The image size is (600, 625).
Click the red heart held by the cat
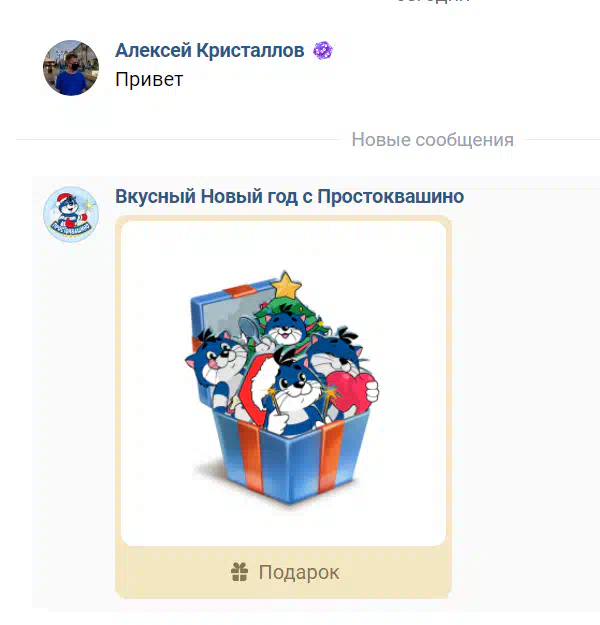coord(351,393)
